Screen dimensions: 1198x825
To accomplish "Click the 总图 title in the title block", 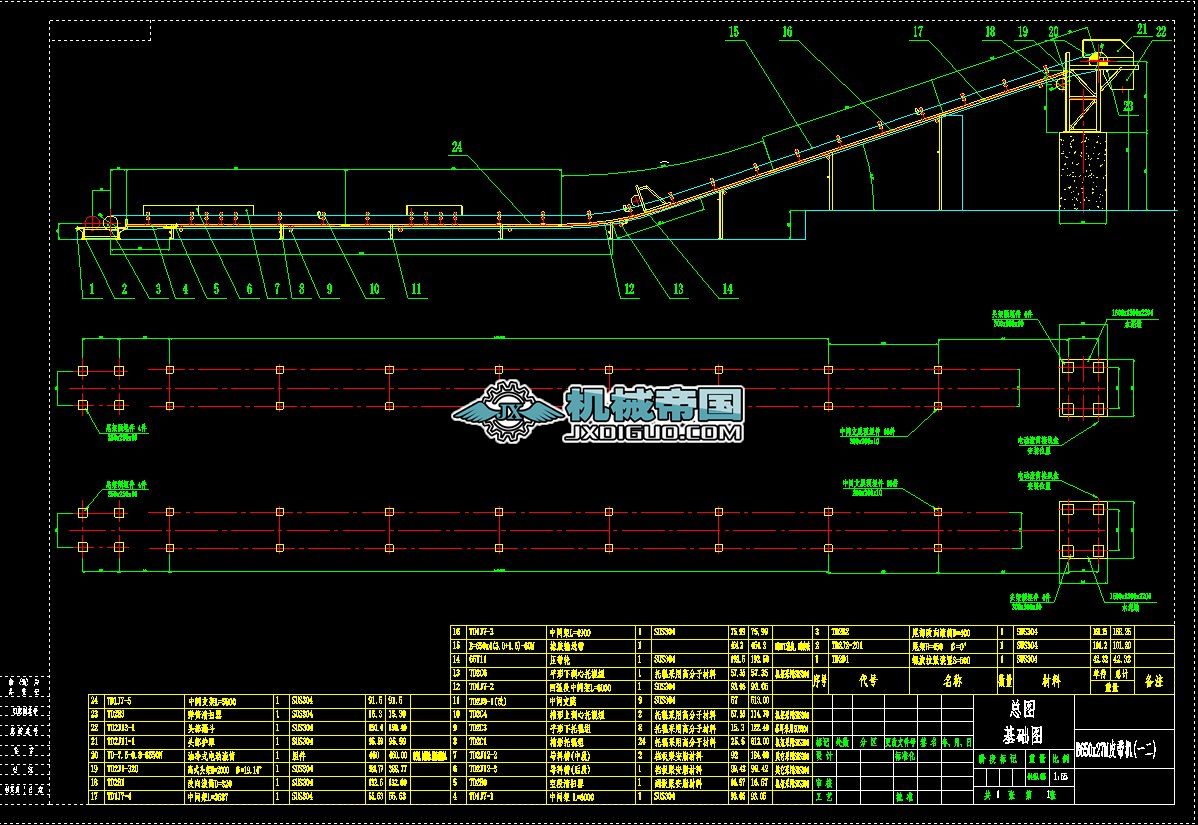I will 1022,710.
